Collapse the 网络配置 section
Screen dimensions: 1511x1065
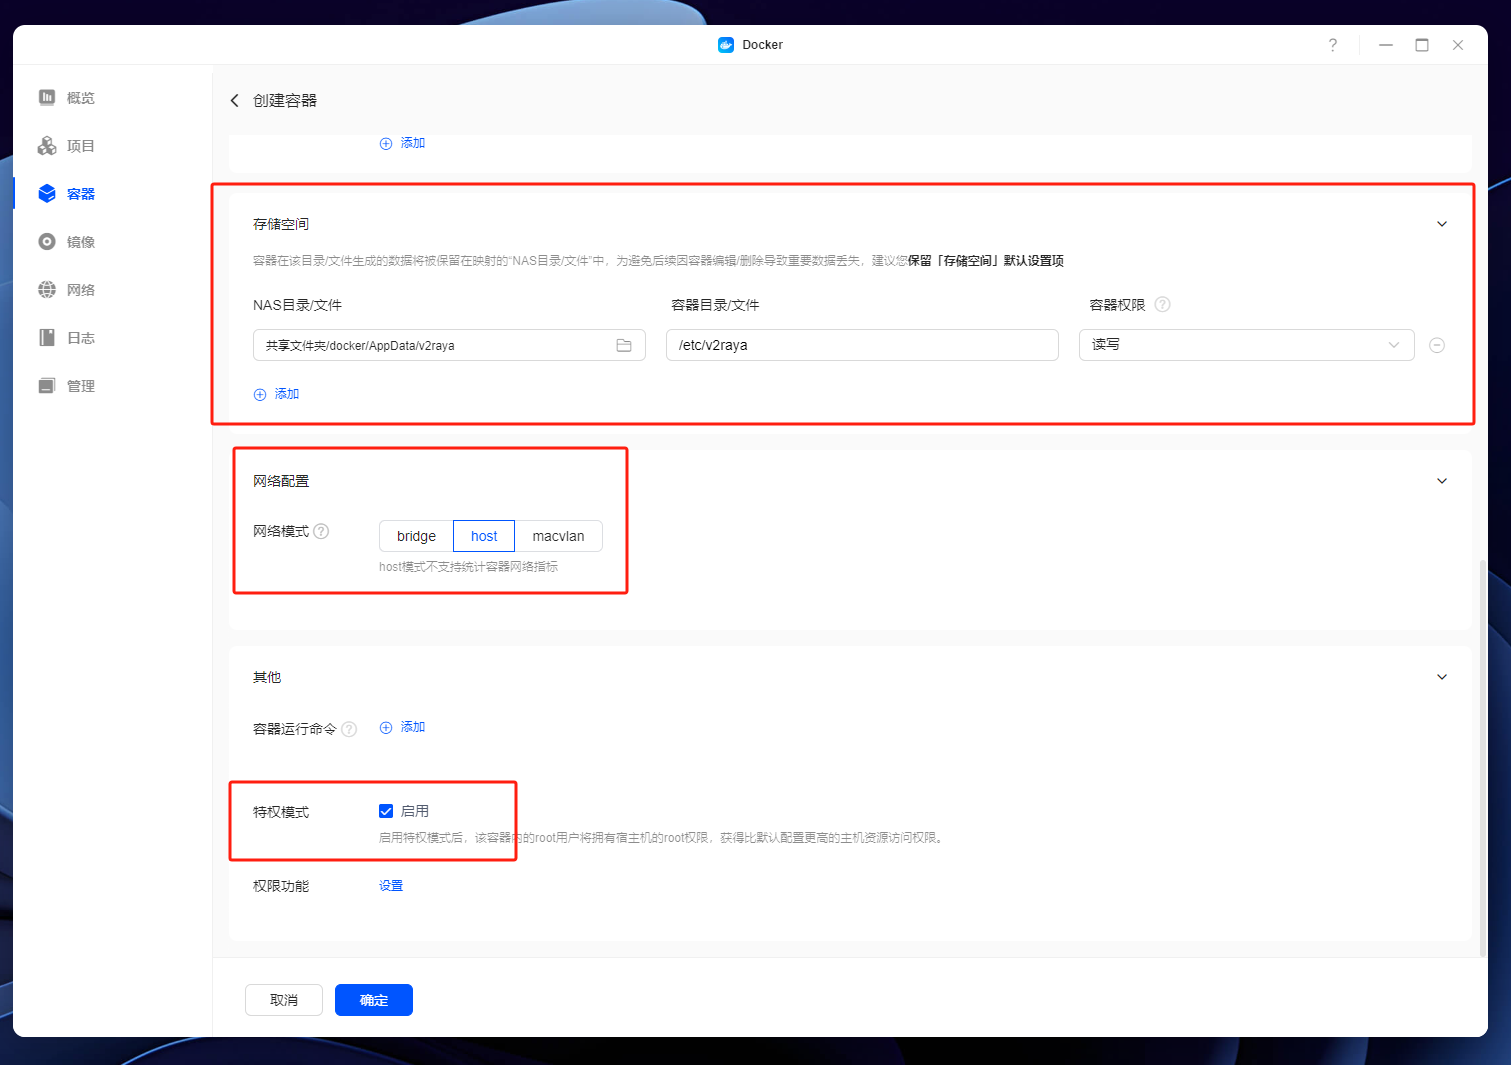[x=1441, y=481]
